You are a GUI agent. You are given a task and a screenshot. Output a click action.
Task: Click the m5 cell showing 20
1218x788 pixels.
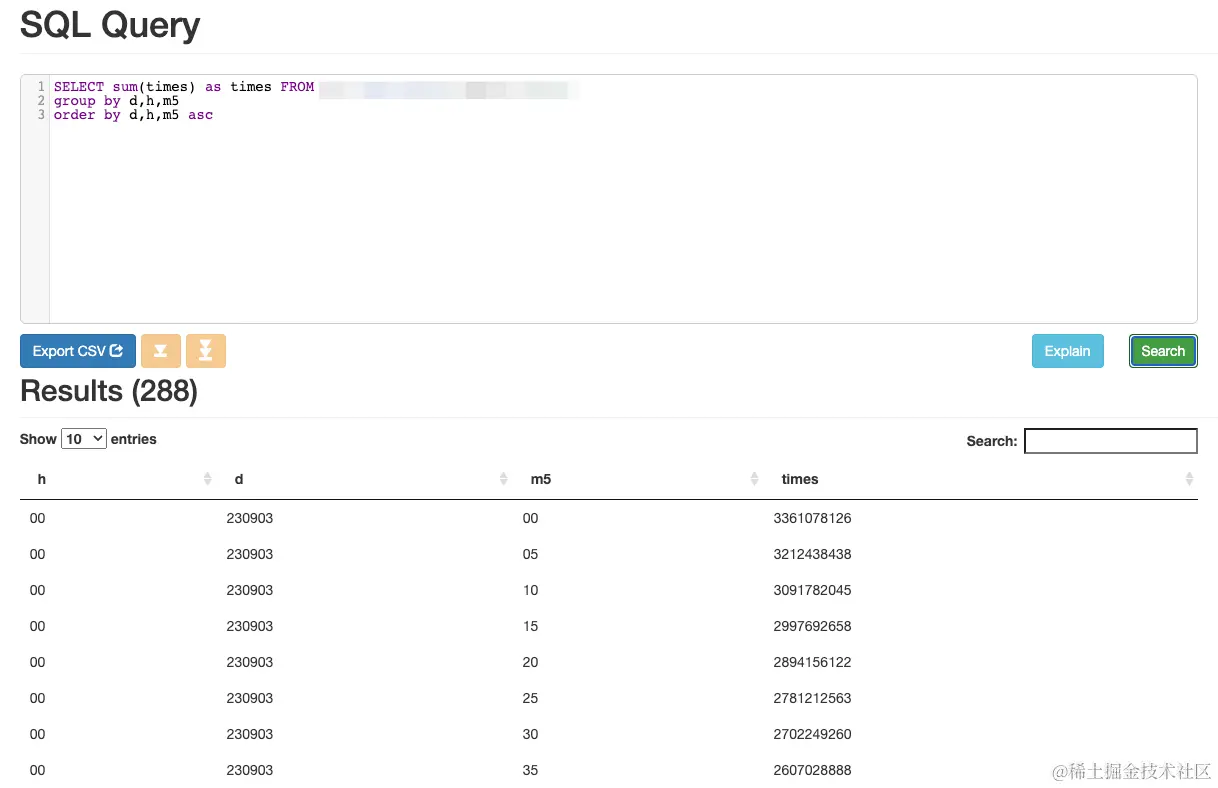pos(530,662)
